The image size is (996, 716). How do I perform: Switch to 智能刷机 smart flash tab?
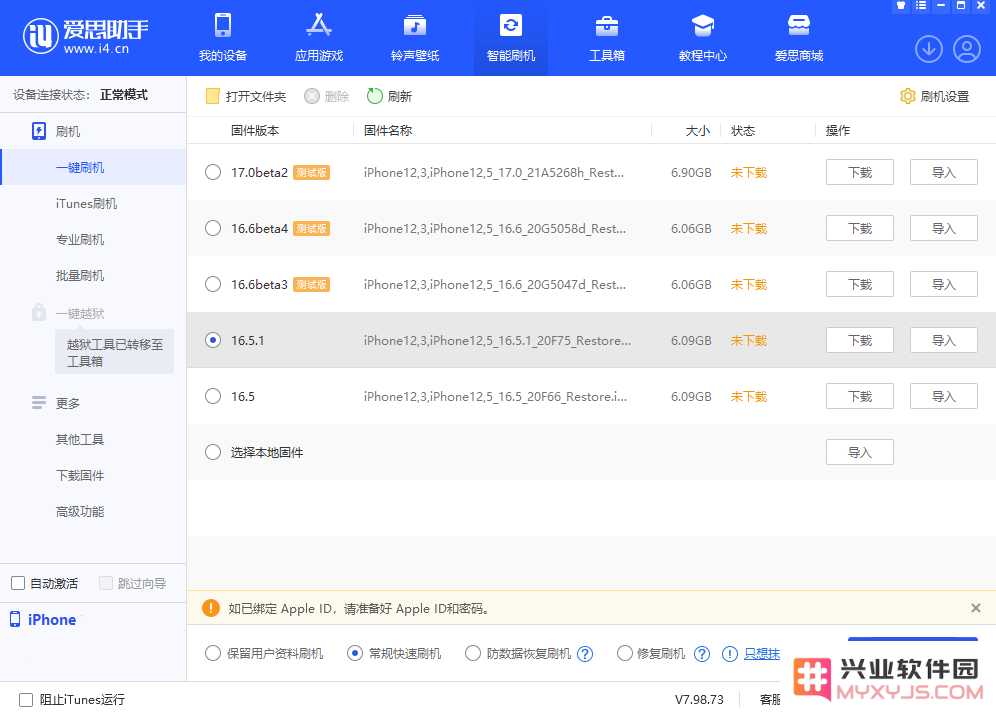point(511,38)
